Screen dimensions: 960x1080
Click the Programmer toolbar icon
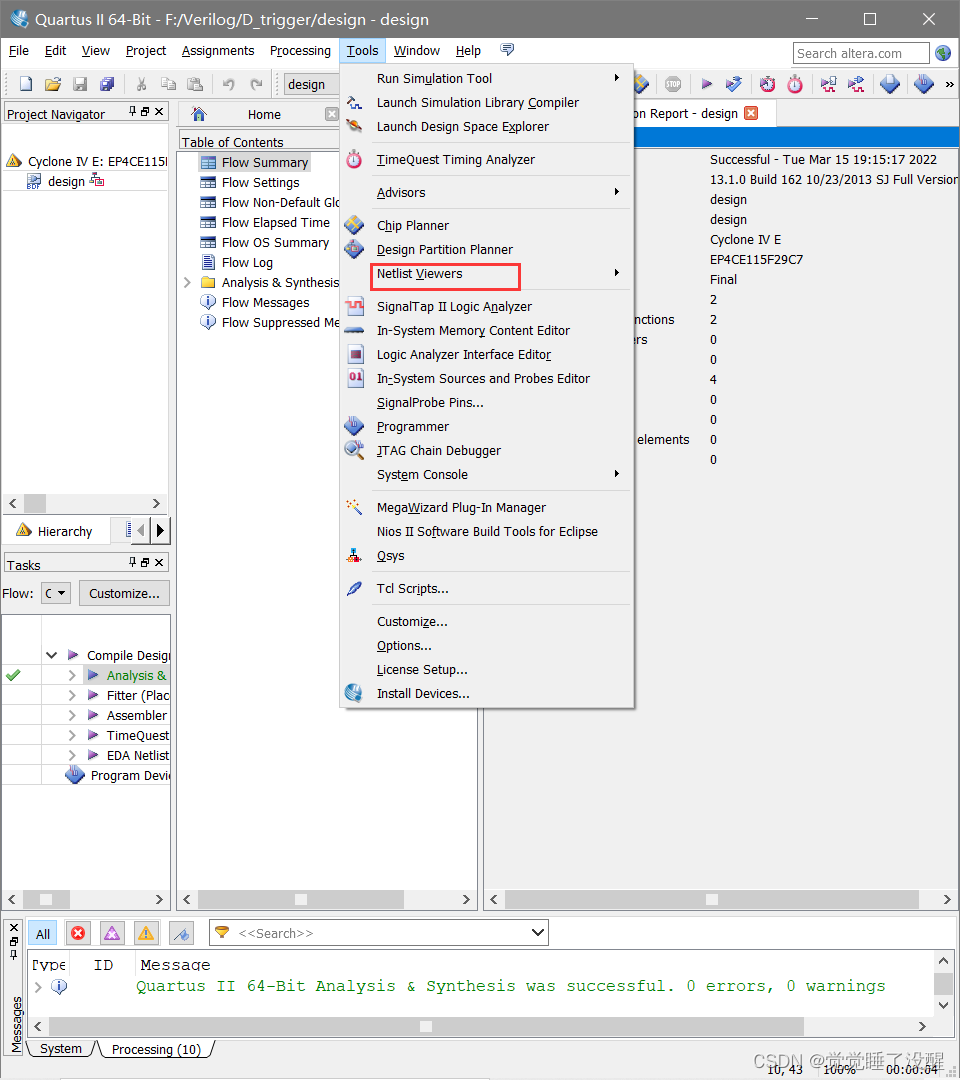[x=924, y=84]
